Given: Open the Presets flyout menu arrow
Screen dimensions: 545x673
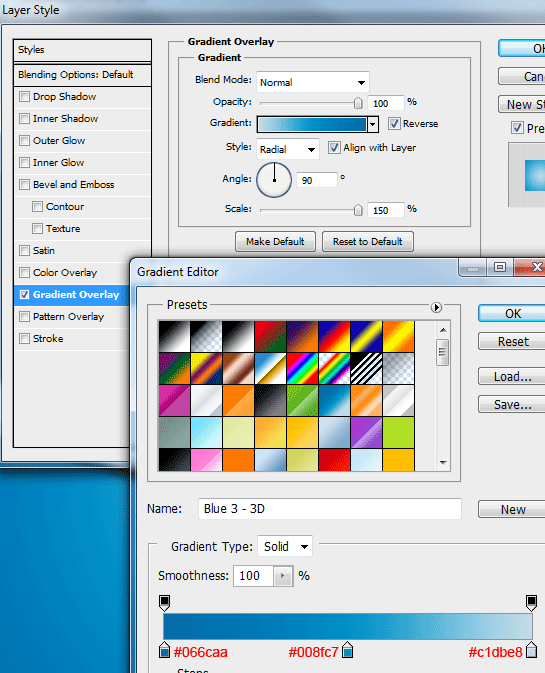Looking at the screenshot, I should pyautogui.click(x=436, y=307).
